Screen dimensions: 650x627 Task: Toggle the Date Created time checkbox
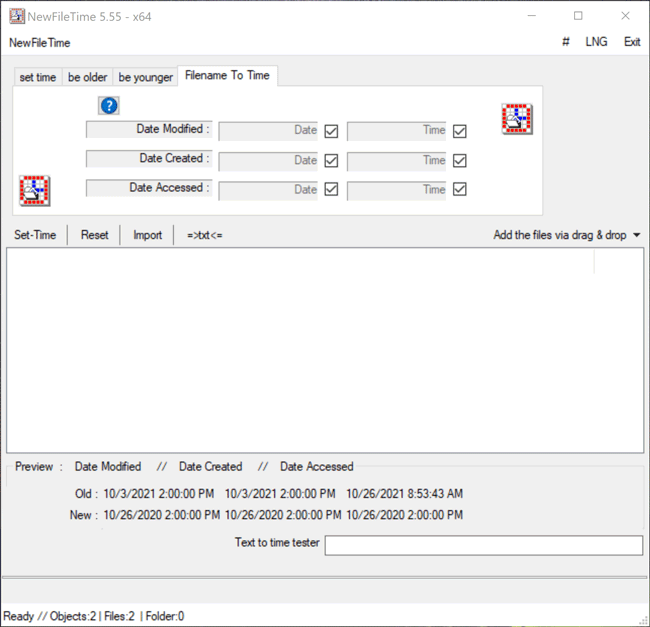tap(460, 160)
